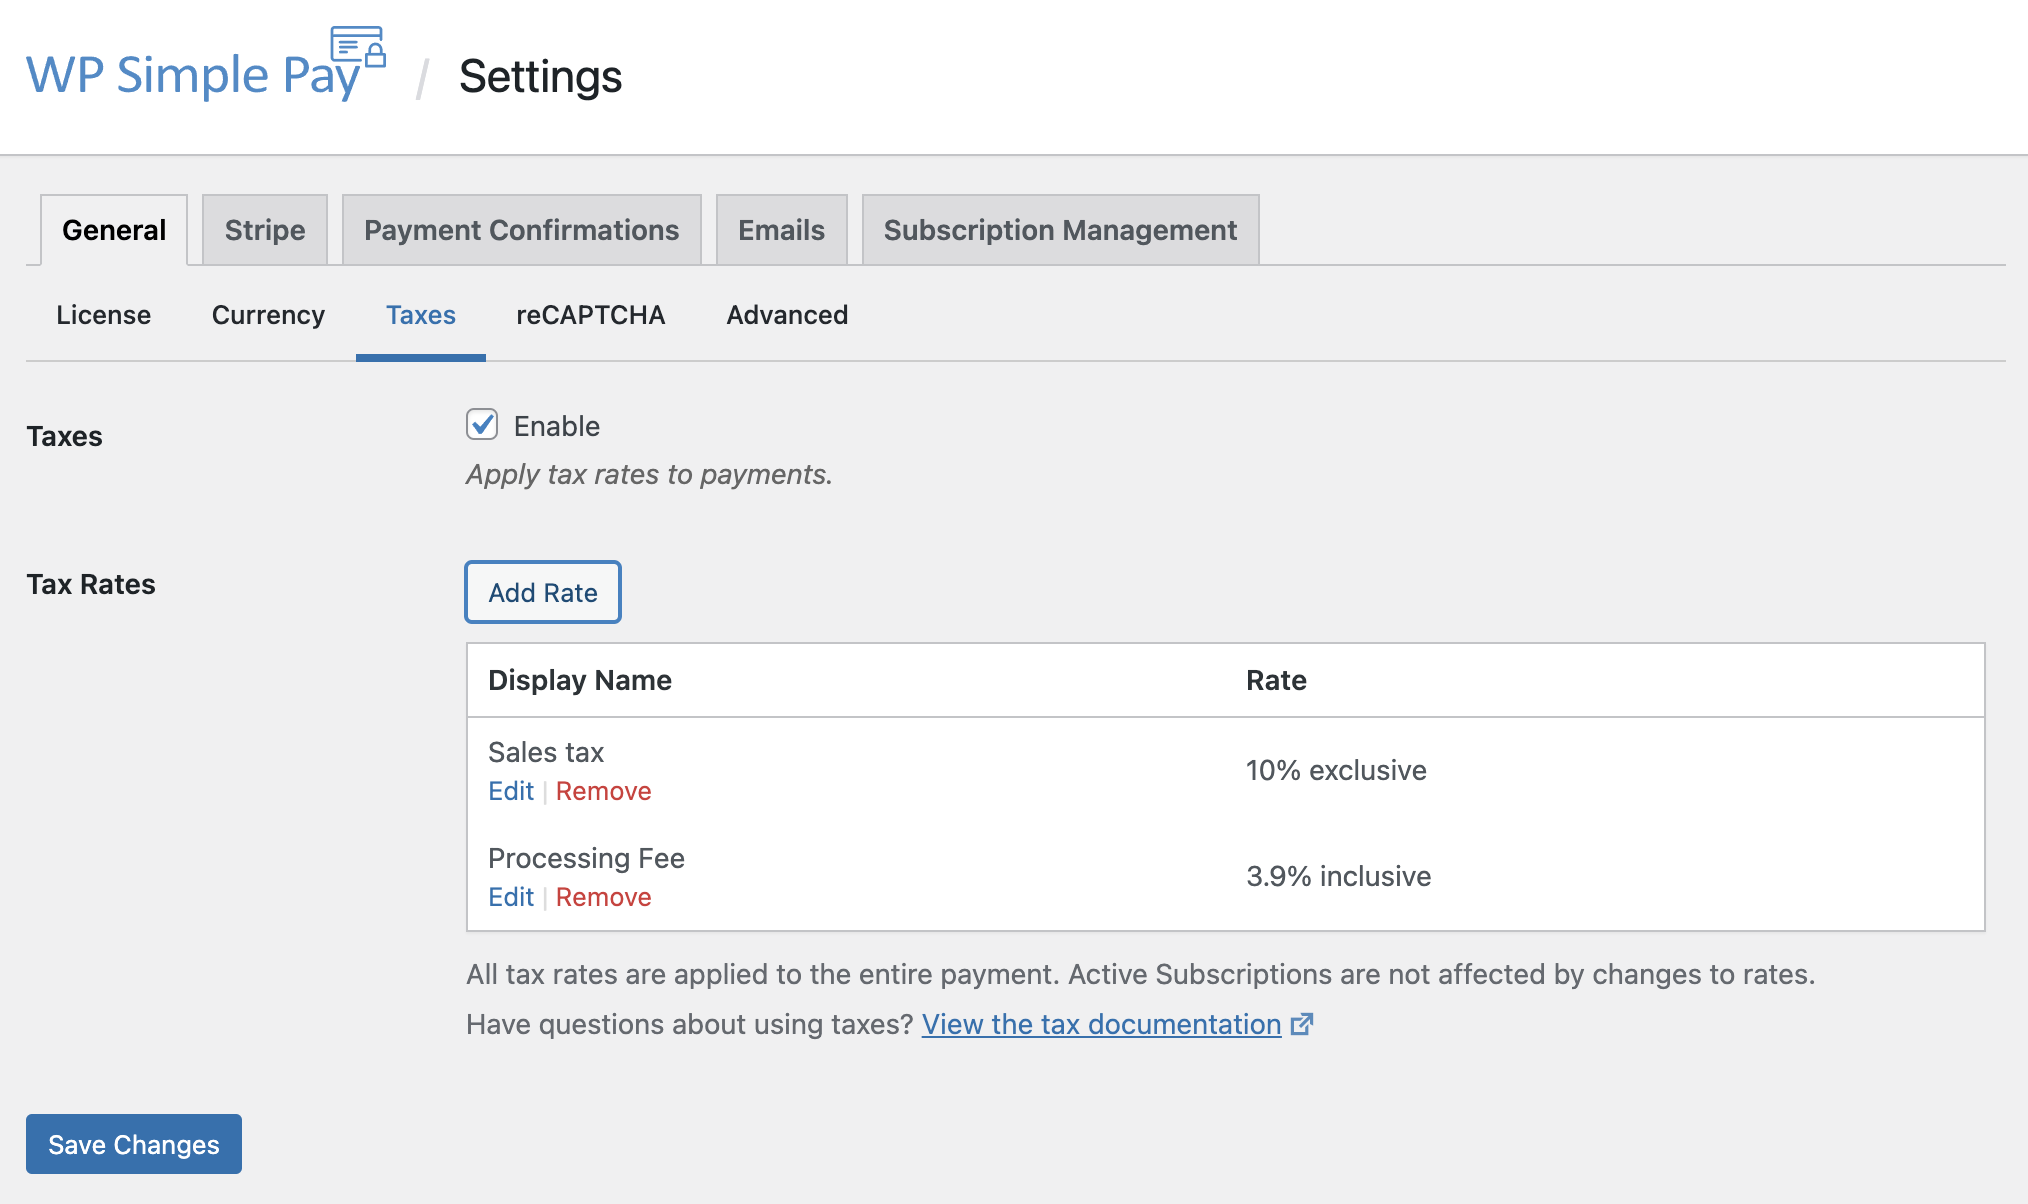Remove the Sales tax rate

[603, 791]
